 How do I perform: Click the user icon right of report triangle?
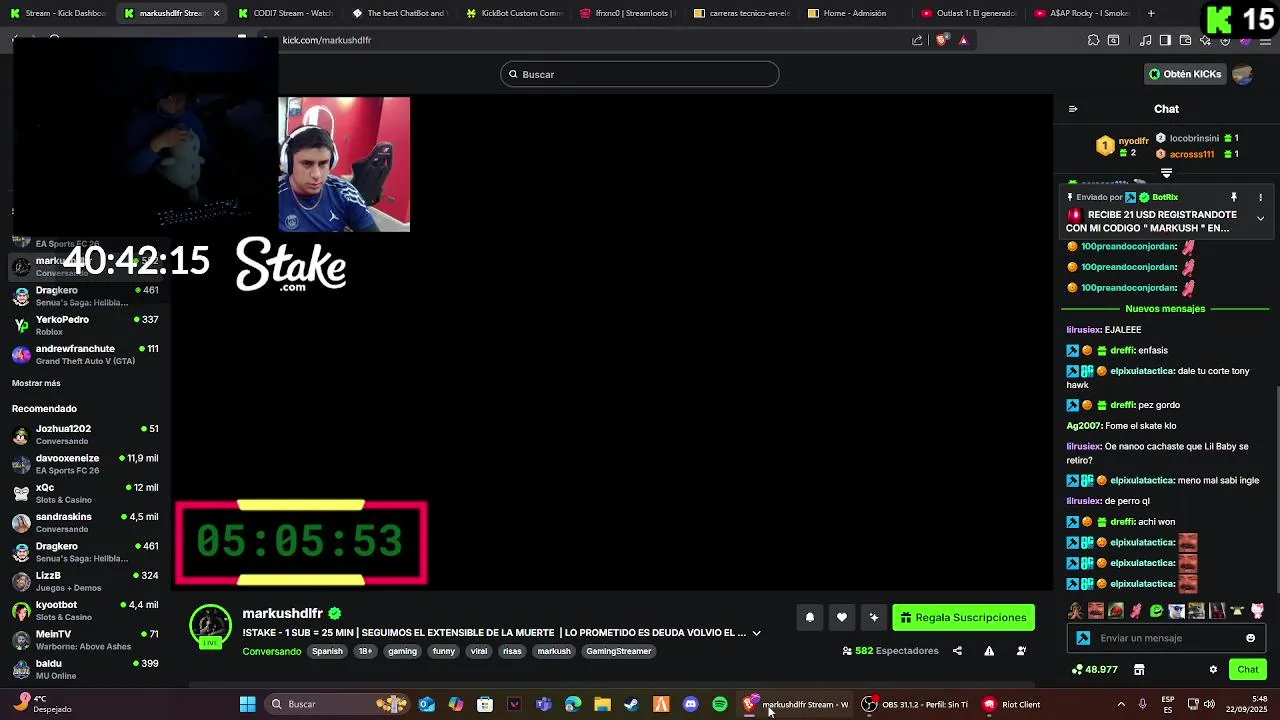click(x=1021, y=651)
